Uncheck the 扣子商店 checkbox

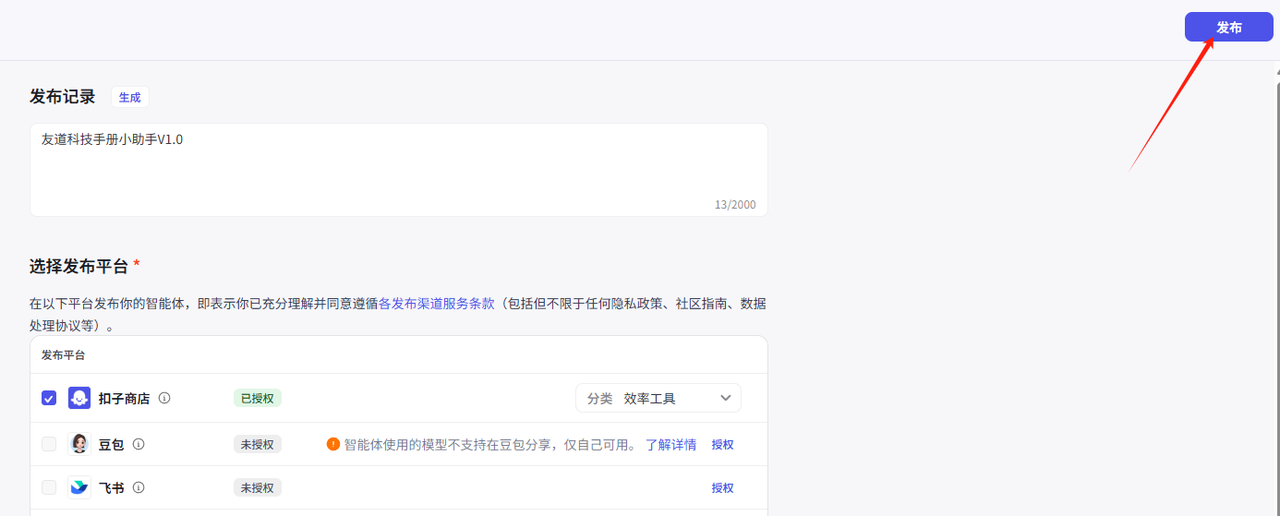point(49,398)
